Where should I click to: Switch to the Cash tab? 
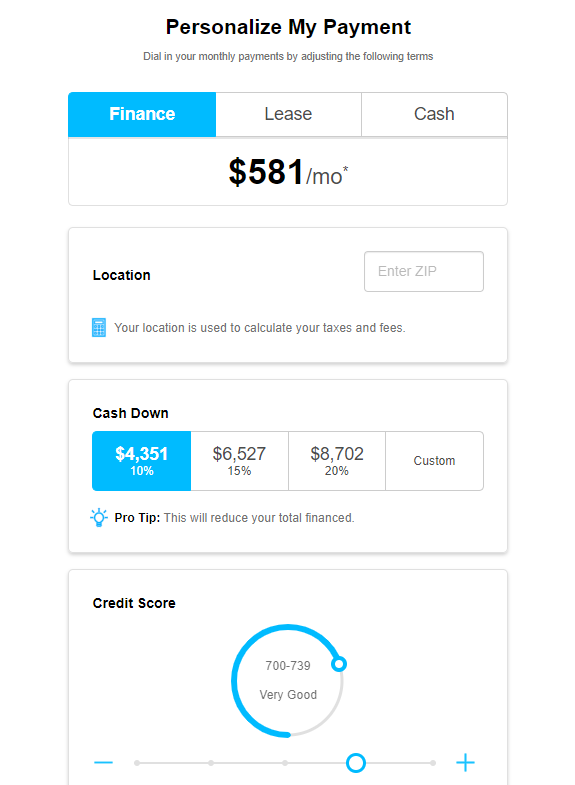pyautogui.click(x=434, y=114)
